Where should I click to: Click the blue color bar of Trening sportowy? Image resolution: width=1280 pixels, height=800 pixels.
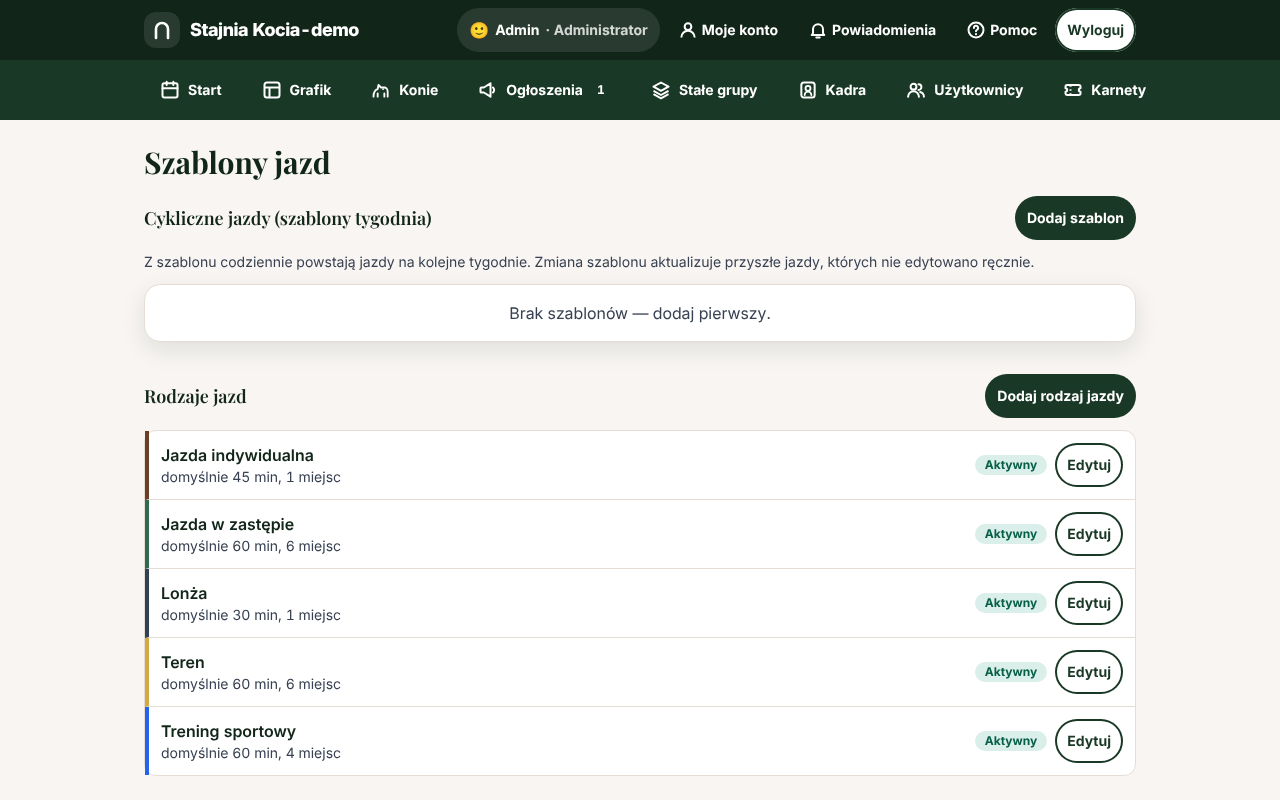click(x=147, y=741)
